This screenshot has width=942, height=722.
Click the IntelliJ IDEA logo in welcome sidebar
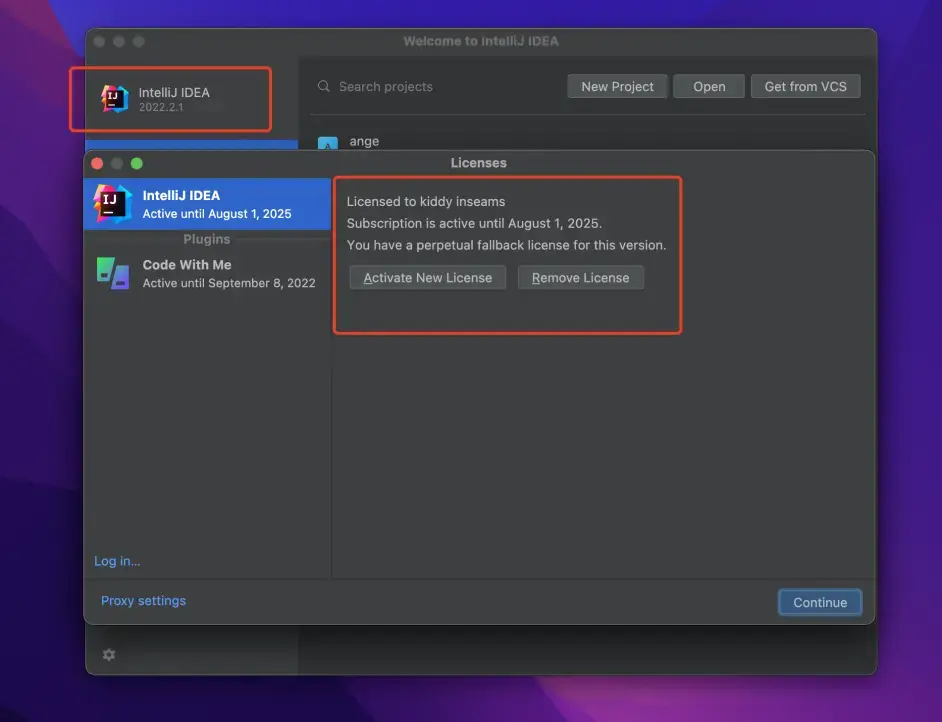tap(115, 99)
